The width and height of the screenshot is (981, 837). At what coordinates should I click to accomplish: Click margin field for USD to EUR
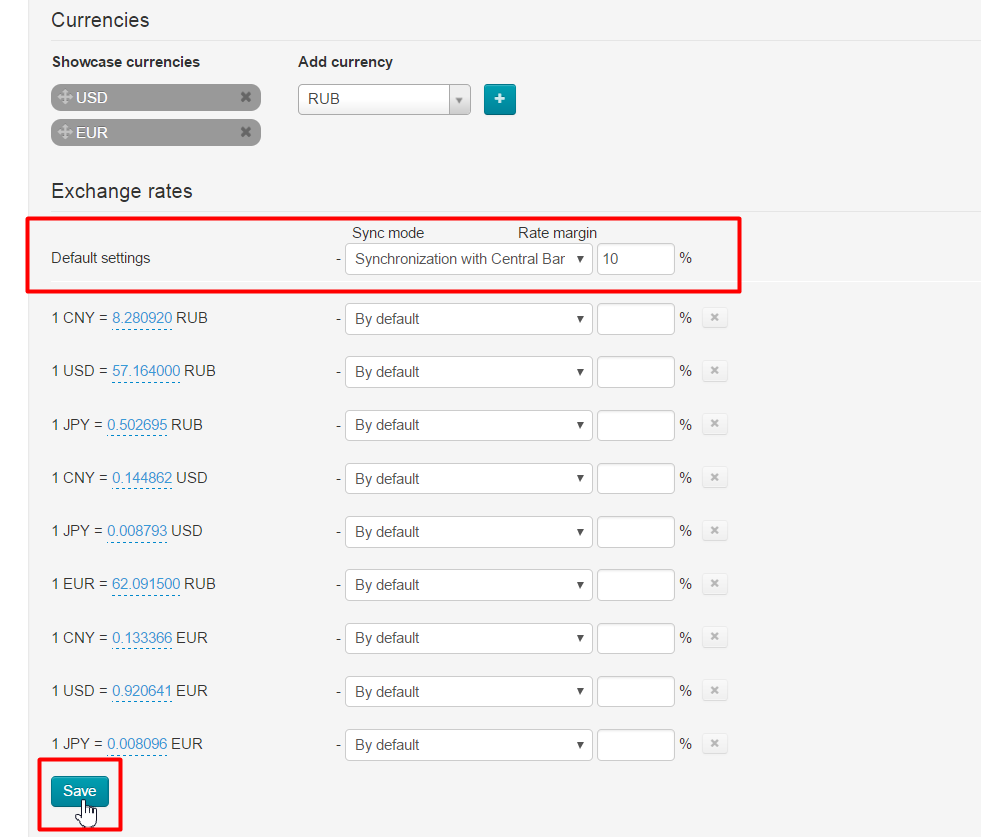(x=636, y=692)
